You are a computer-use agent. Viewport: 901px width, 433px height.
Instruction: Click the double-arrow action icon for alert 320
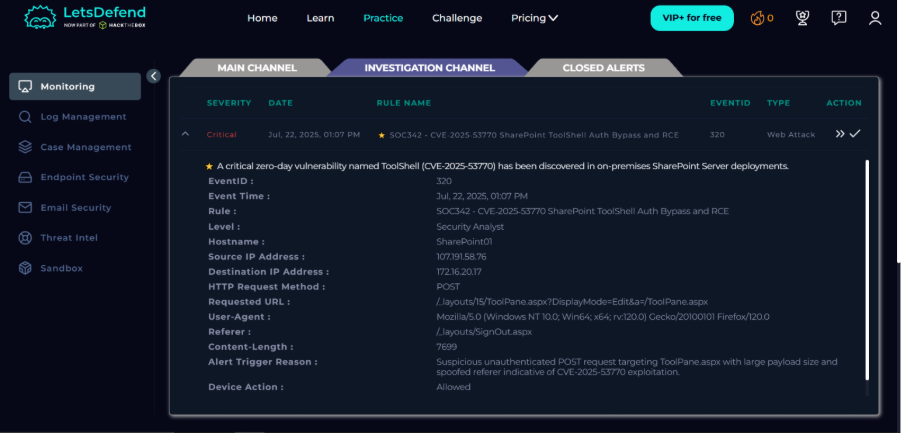pos(840,134)
